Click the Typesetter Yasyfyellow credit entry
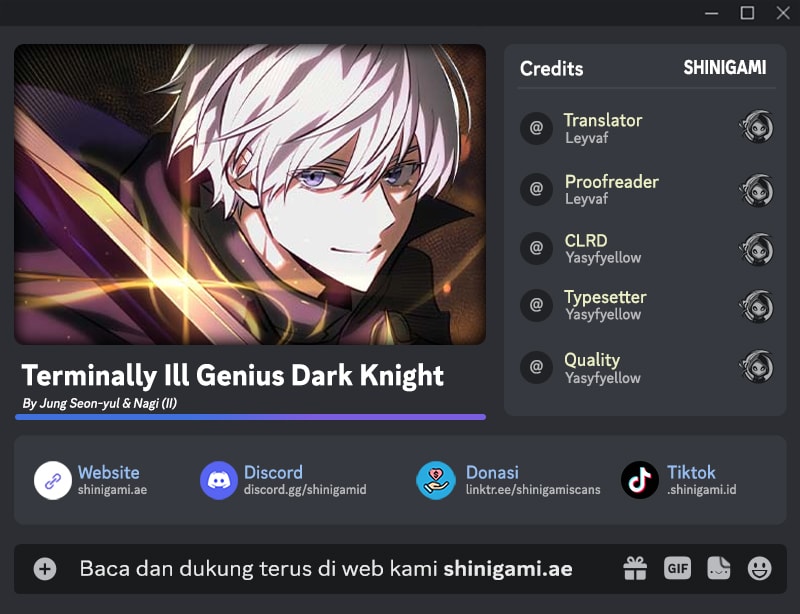Screen dimensions: 800x614 (x=647, y=305)
